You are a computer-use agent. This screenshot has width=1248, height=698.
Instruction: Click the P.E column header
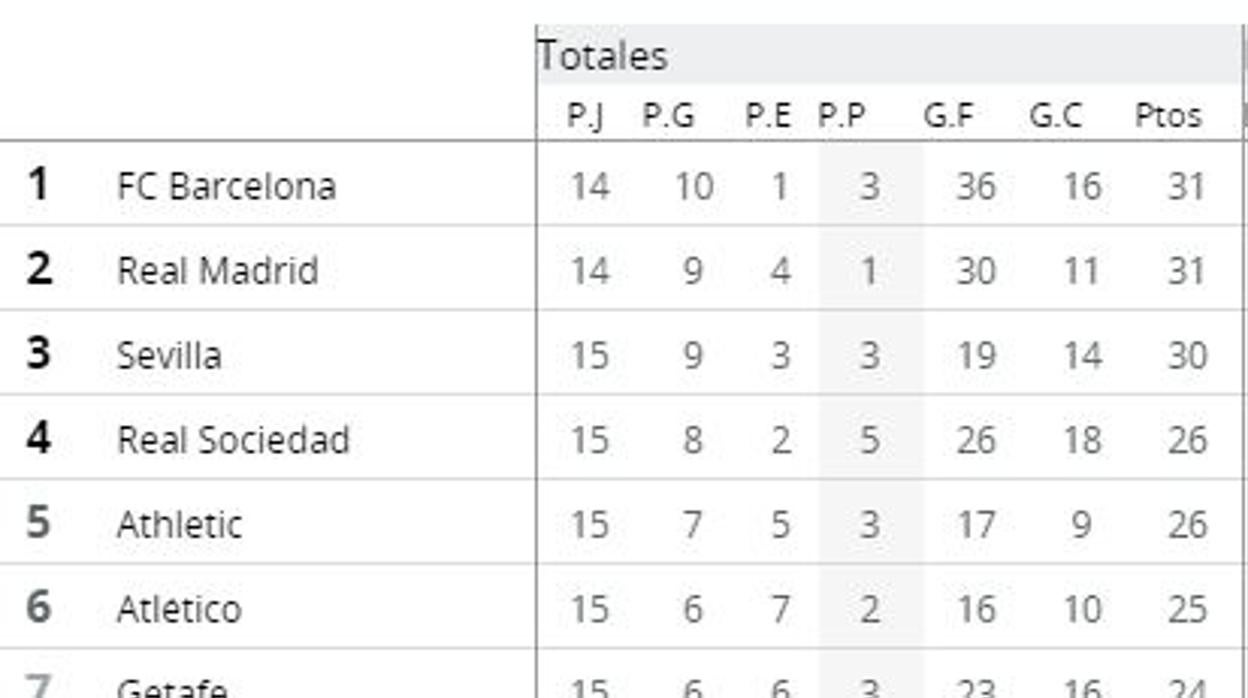pyautogui.click(x=768, y=116)
